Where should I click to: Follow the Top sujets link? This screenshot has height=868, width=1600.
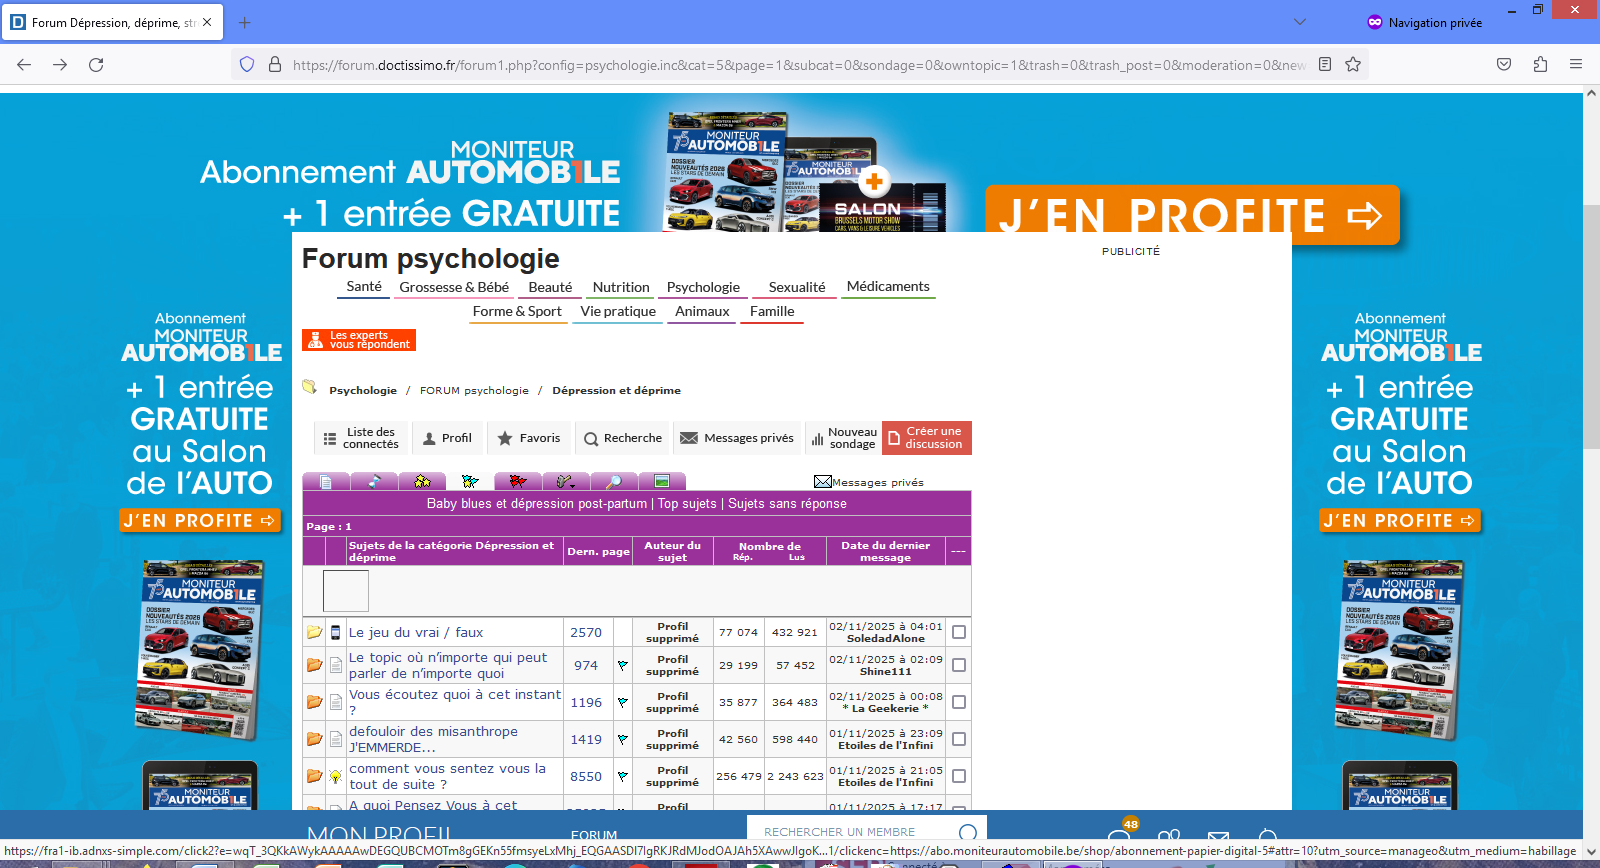(x=687, y=503)
